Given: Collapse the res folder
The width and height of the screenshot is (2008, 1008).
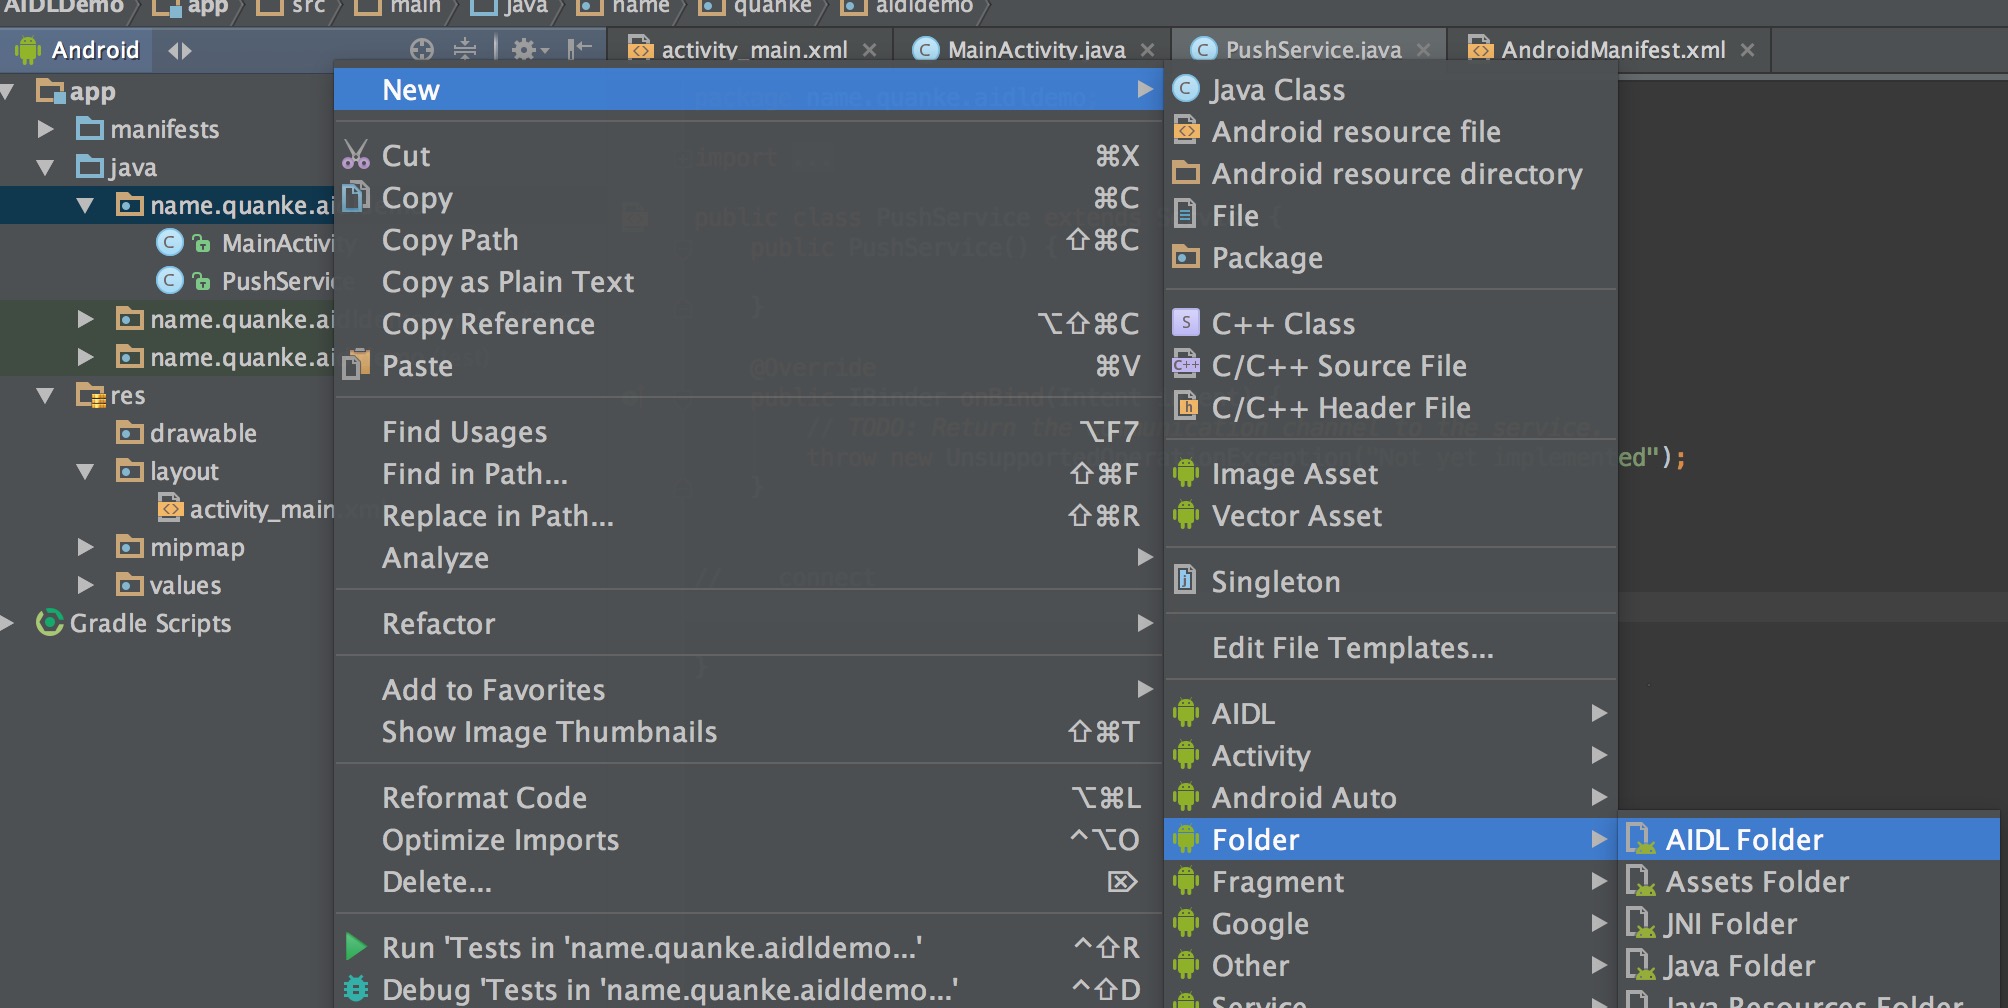Looking at the screenshot, I should [45, 395].
